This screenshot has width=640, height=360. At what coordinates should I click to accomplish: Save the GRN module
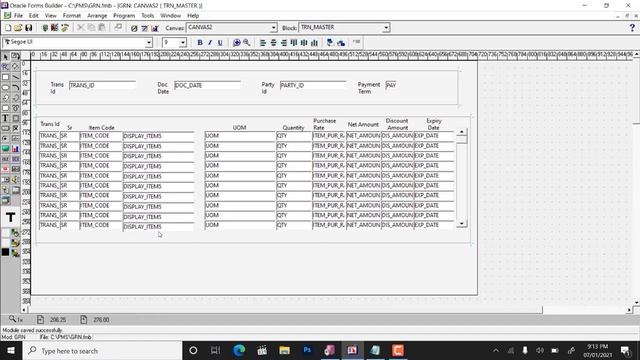point(29,28)
